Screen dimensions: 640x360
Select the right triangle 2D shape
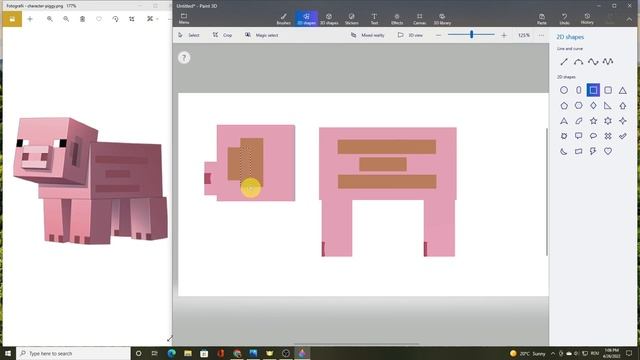click(x=608, y=106)
